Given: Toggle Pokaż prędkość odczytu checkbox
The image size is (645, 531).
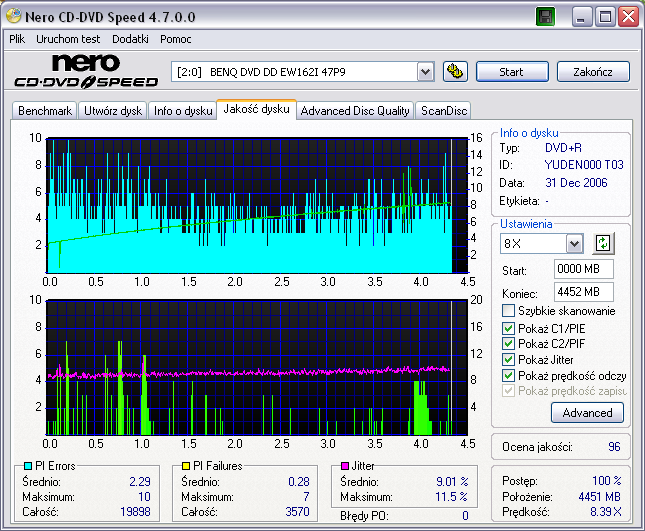Looking at the screenshot, I should point(508,376).
